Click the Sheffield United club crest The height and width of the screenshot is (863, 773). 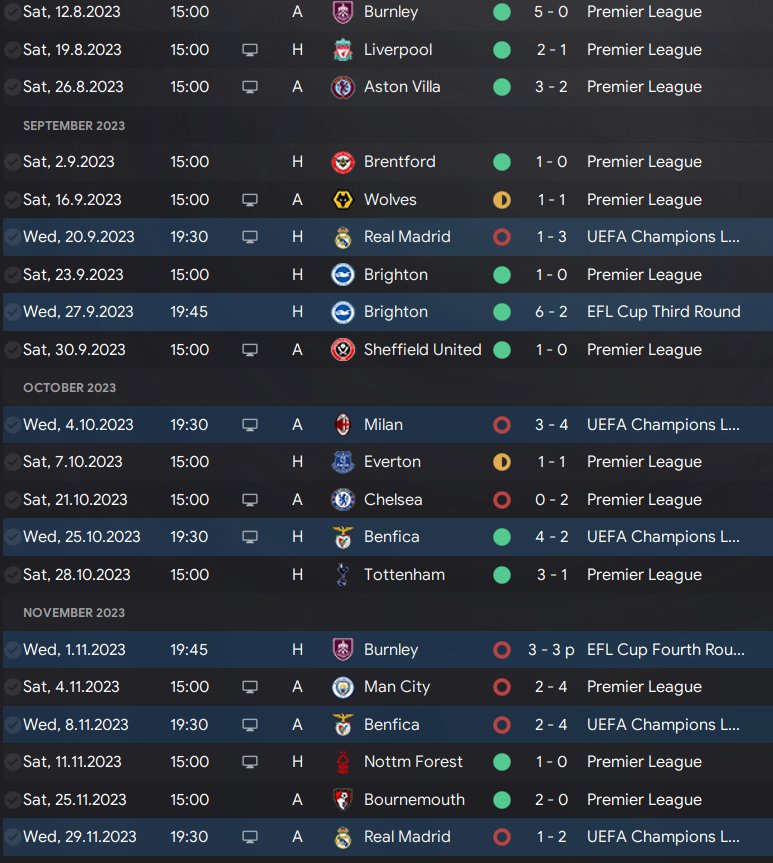343,350
